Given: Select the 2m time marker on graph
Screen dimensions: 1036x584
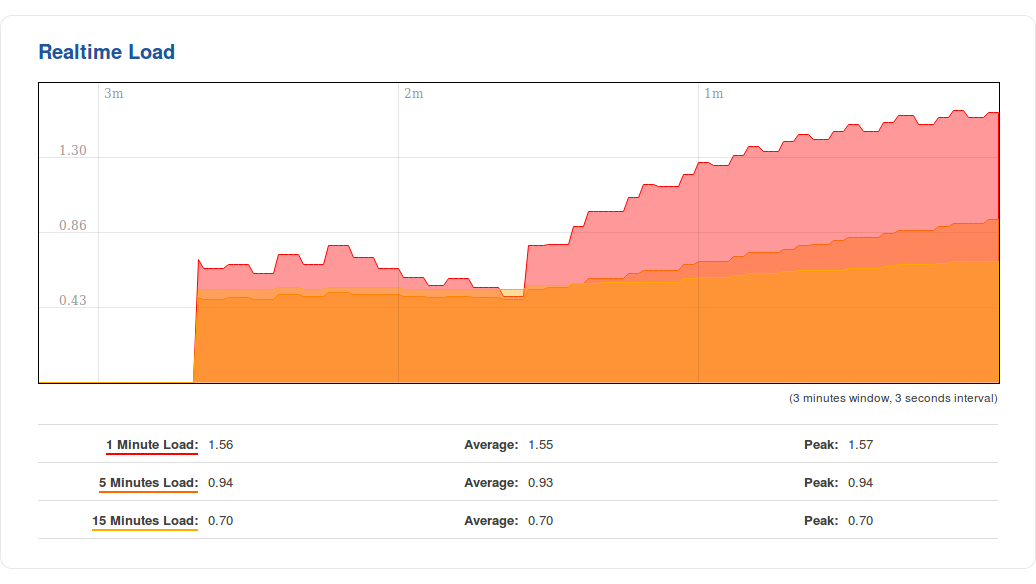Looking at the screenshot, I should click(413, 94).
